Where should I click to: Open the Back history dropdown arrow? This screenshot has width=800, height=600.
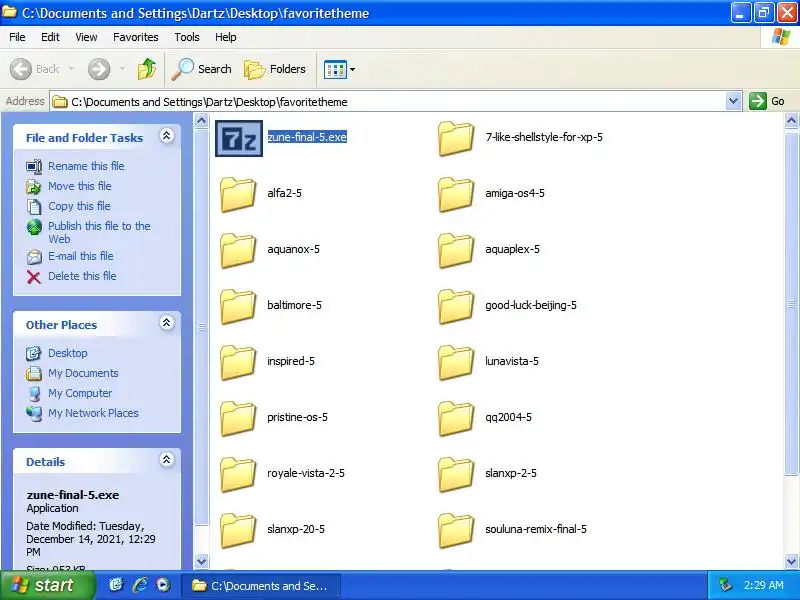(x=71, y=69)
